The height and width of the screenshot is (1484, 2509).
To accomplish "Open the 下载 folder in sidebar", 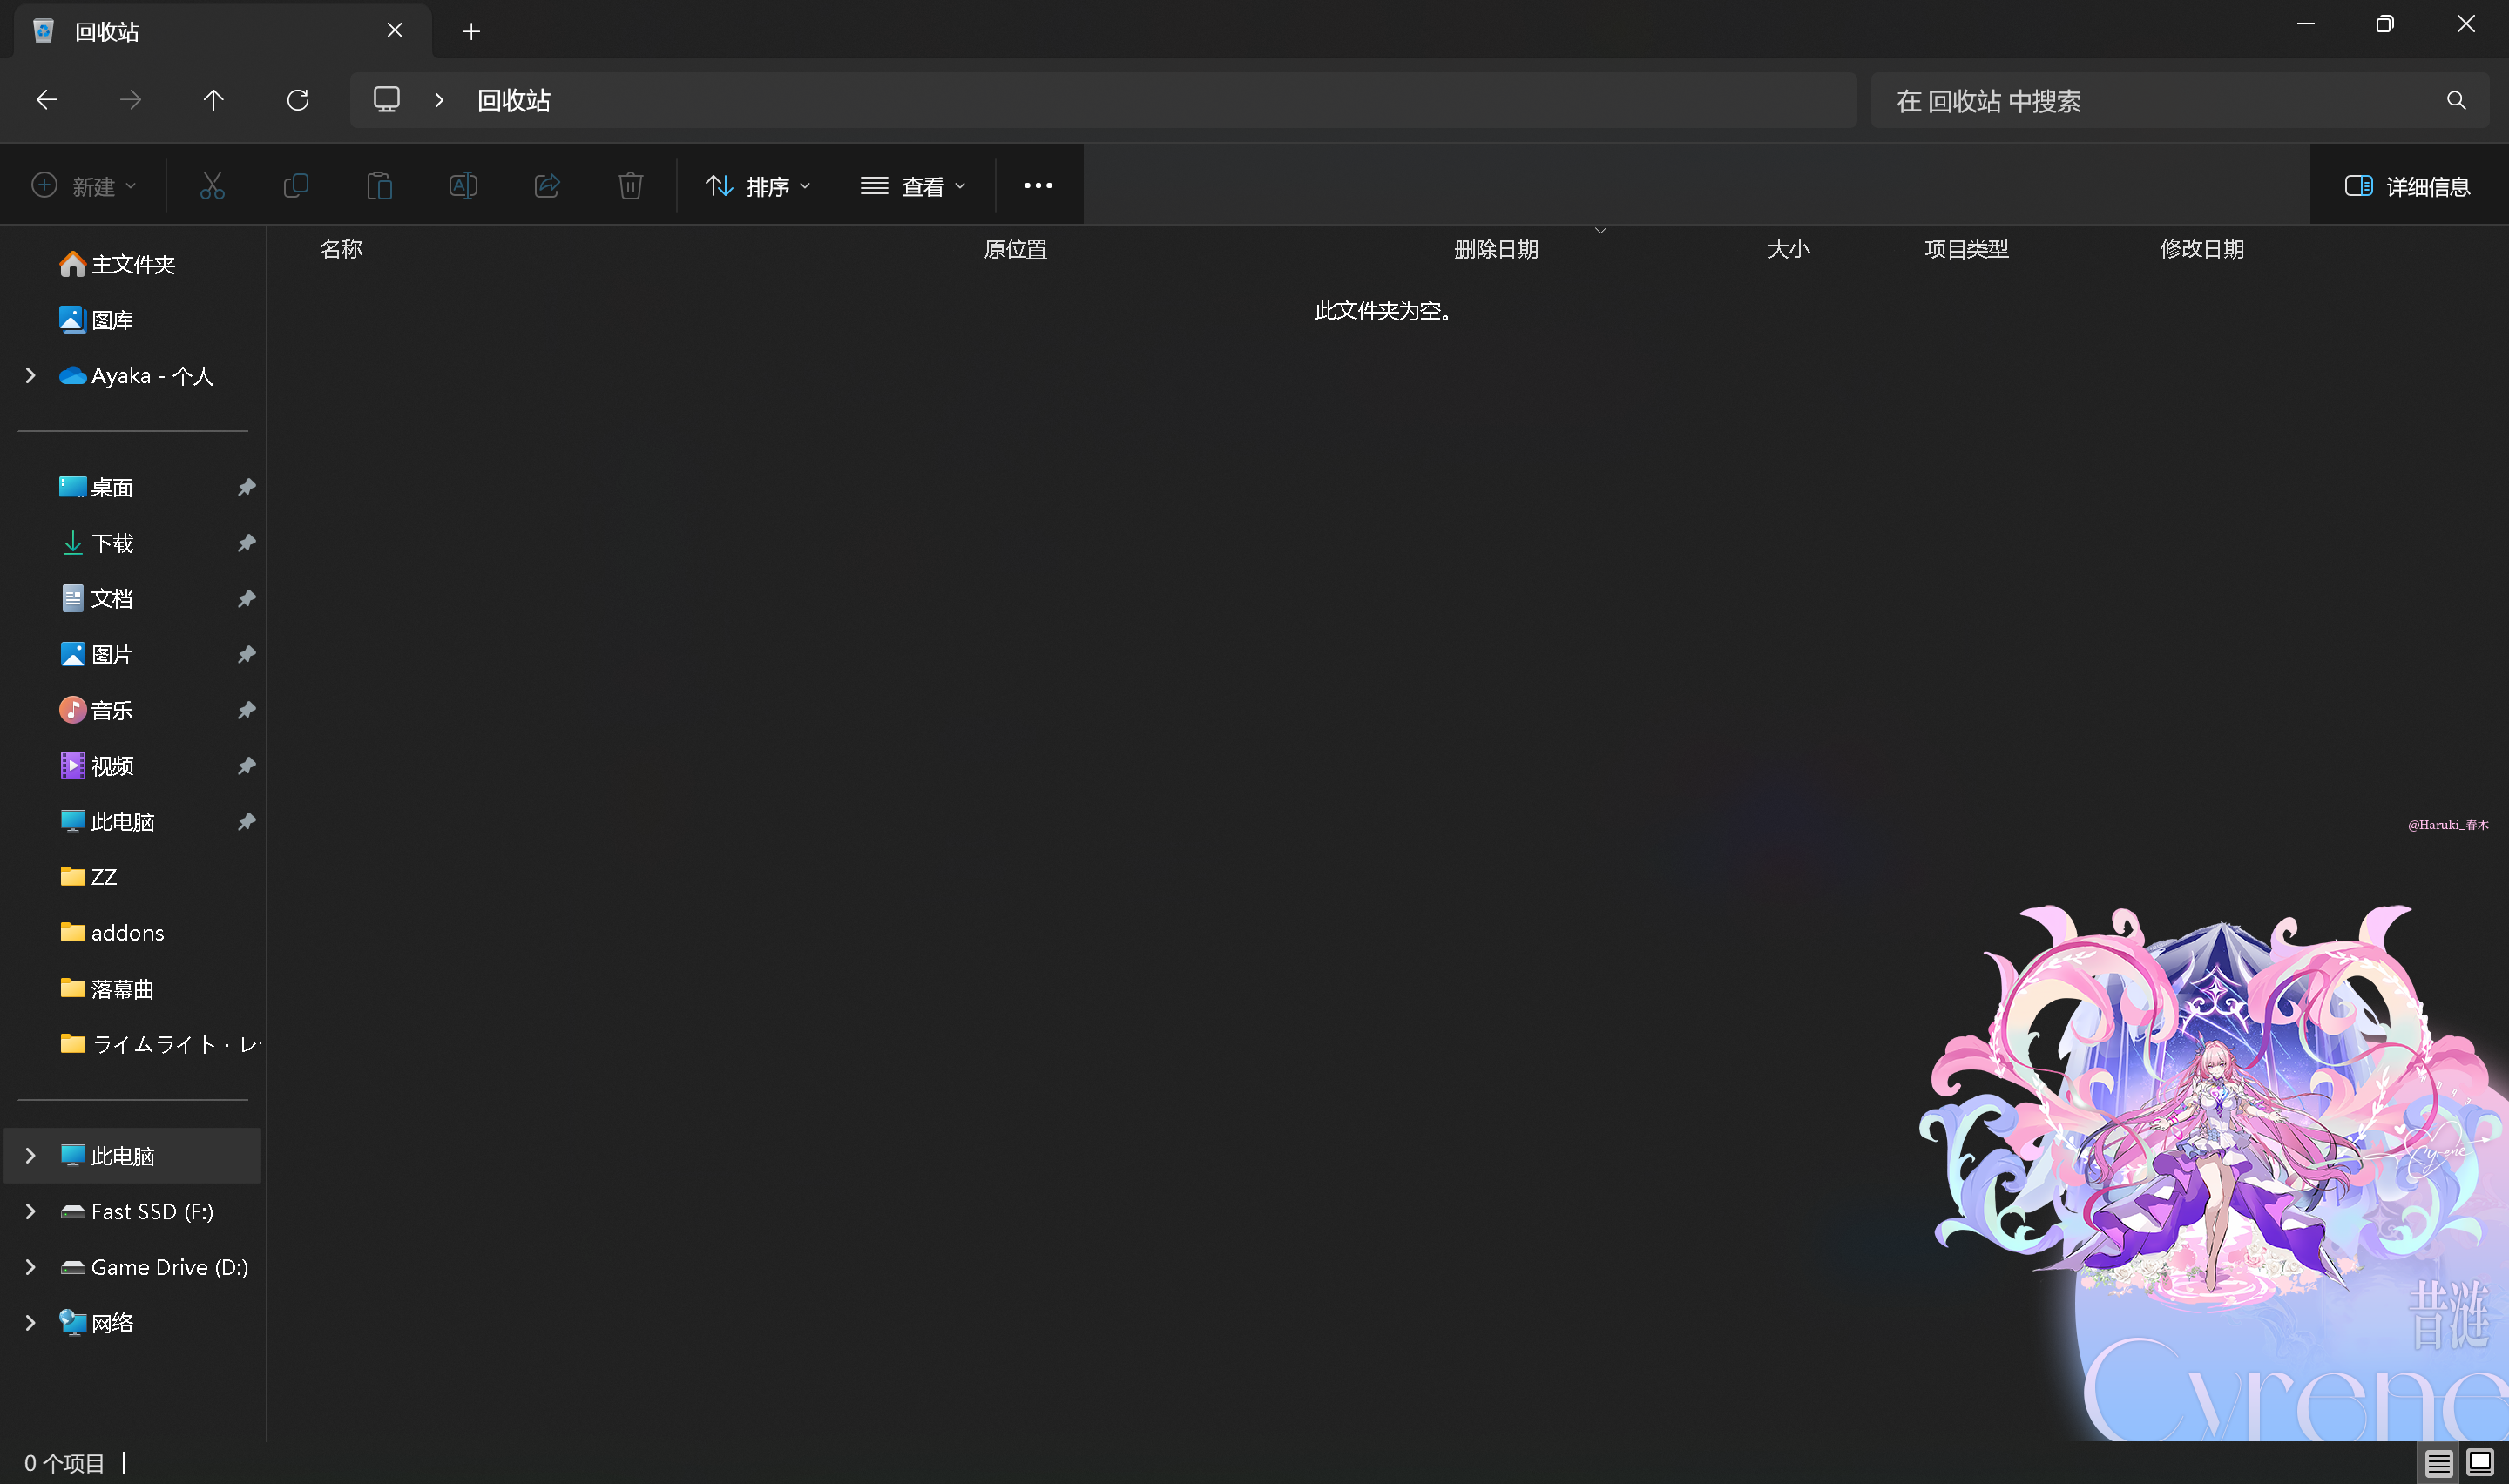I will click(x=134, y=543).
